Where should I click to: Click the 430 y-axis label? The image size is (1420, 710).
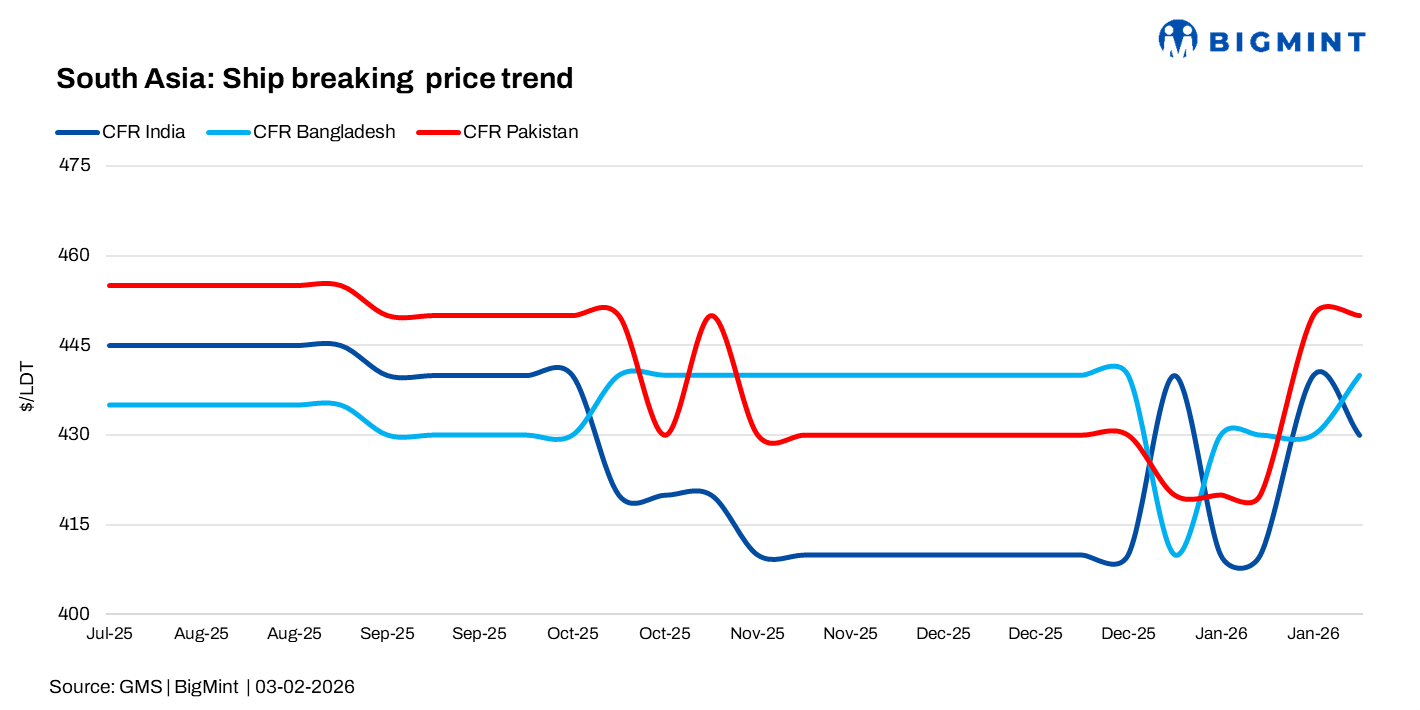[x=76, y=435]
